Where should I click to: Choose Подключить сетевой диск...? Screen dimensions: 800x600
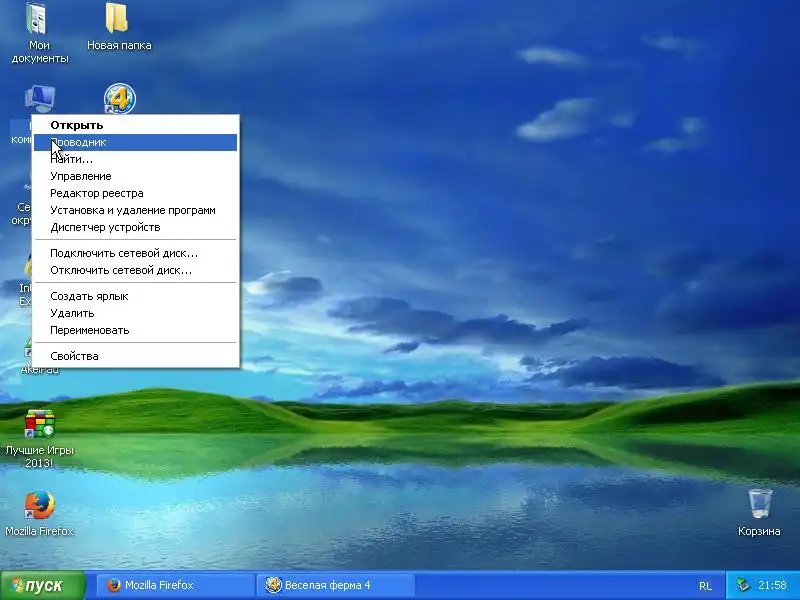[136, 253]
